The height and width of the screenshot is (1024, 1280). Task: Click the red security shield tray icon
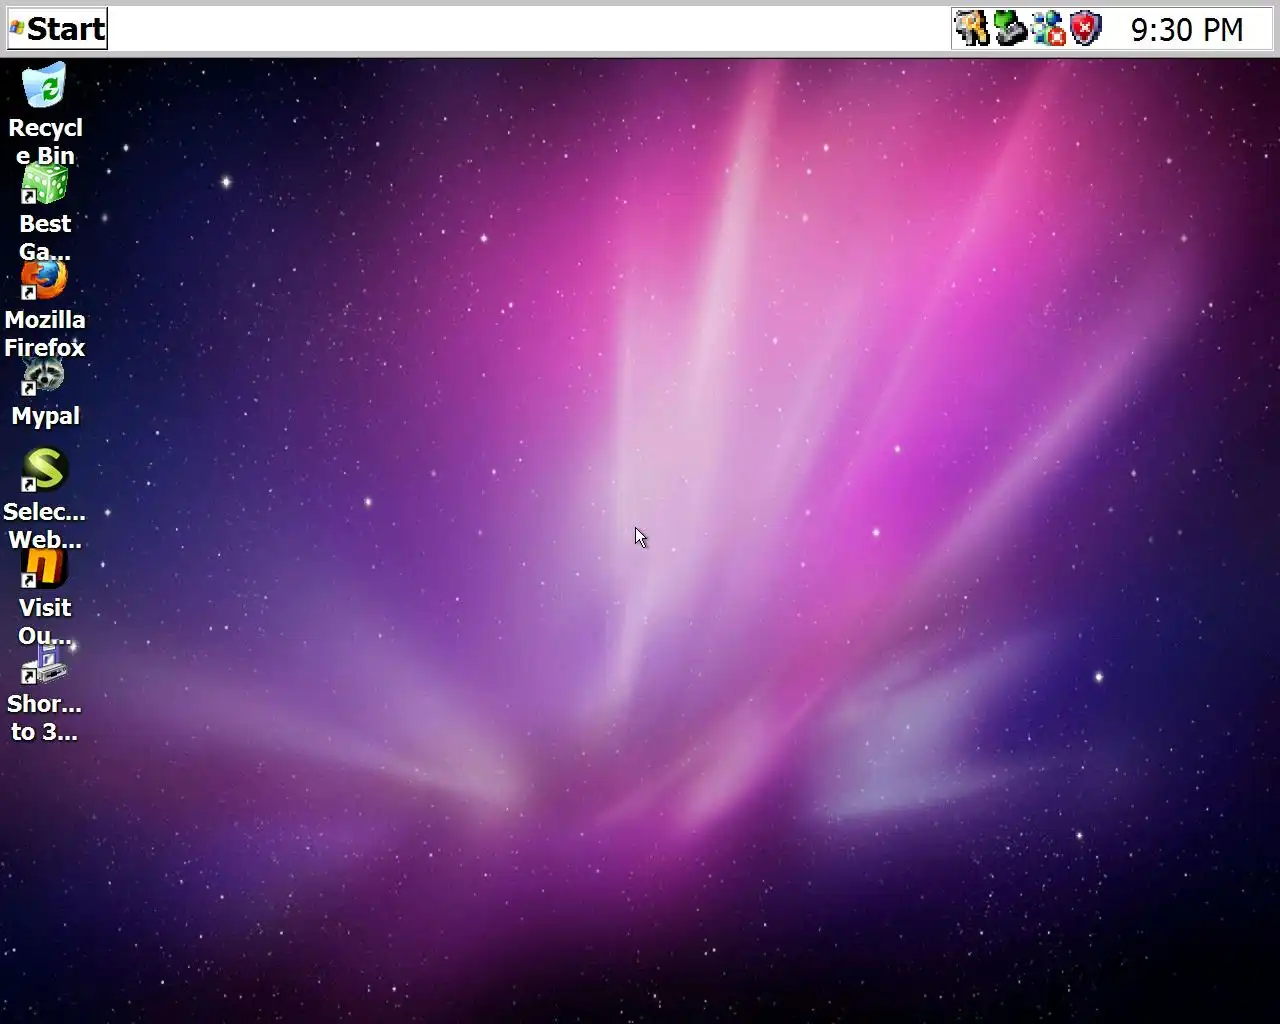(x=1086, y=29)
